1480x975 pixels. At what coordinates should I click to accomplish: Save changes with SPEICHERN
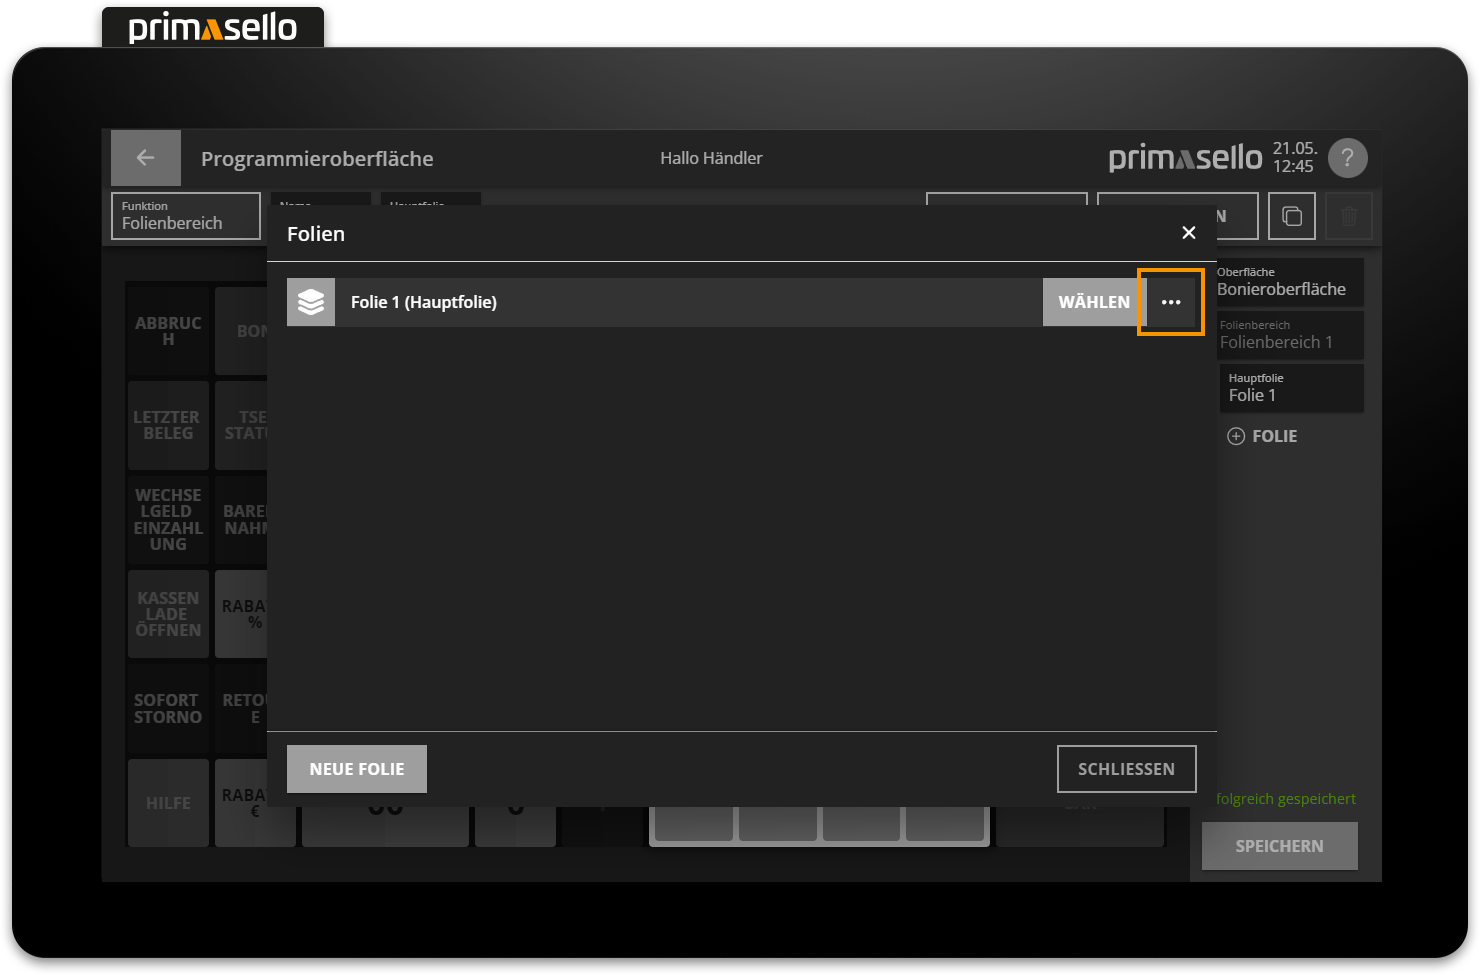(1279, 845)
